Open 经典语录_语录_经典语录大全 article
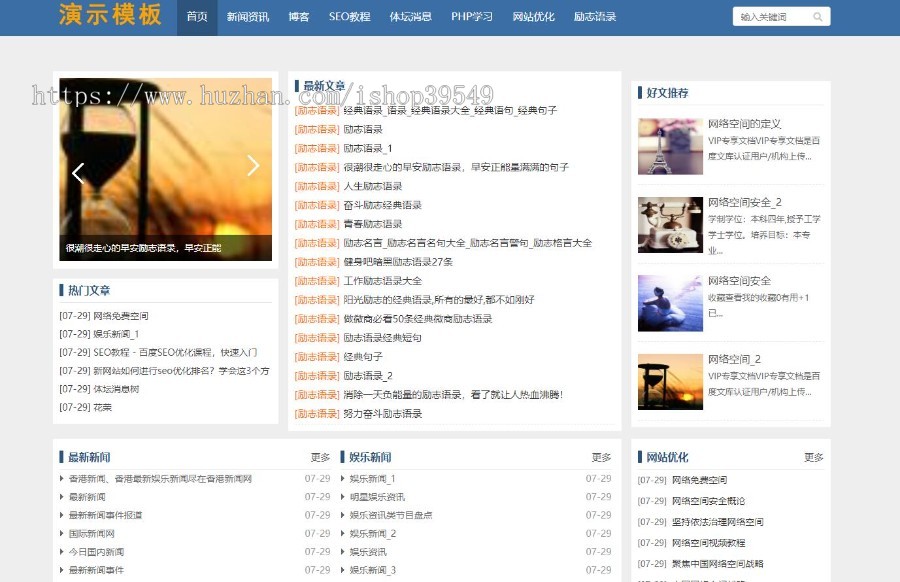900x582 pixels. click(450, 110)
